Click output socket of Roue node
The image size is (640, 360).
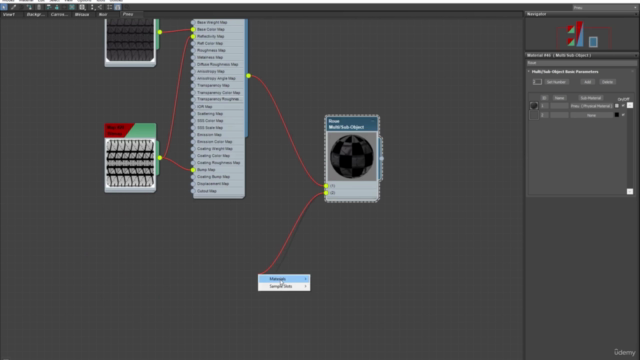point(382,158)
